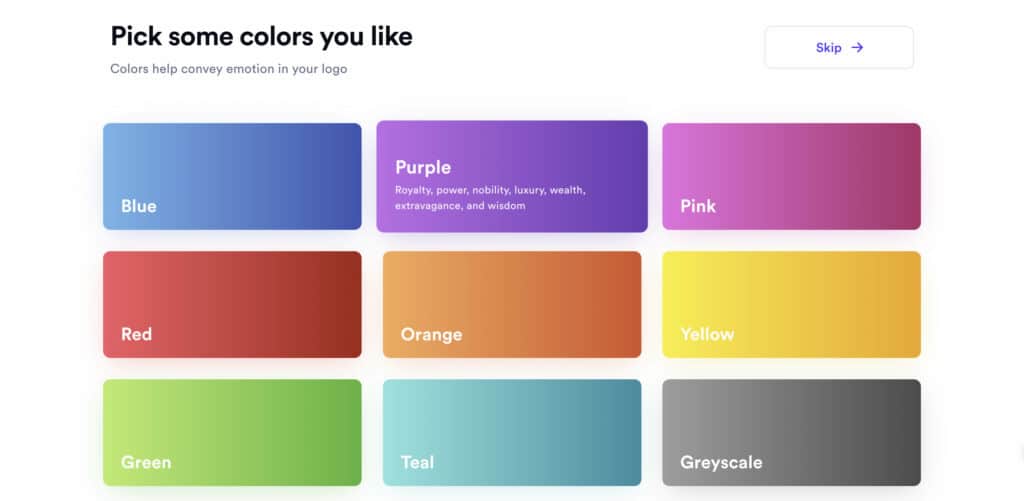This screenshot has height=501, width=1024.
Task: Pick the Yellow color card
Action: (792, 304)
